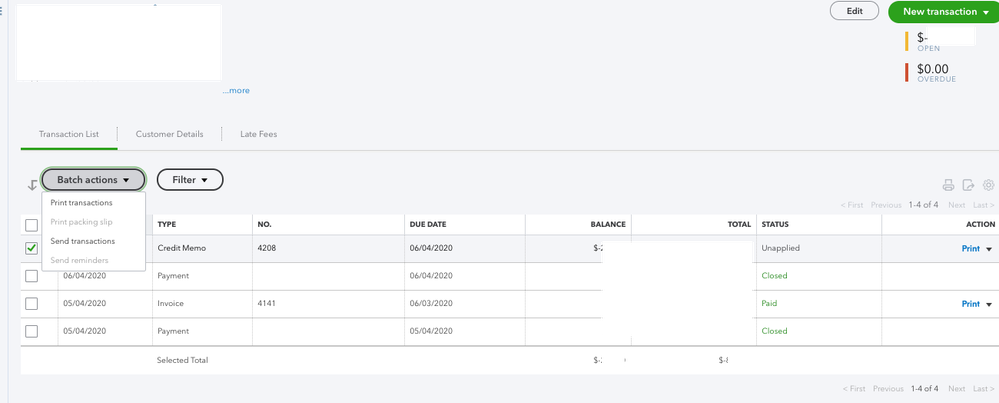Click the Edit button
This screenshot has width=999, height=403.
click(854, 11)
